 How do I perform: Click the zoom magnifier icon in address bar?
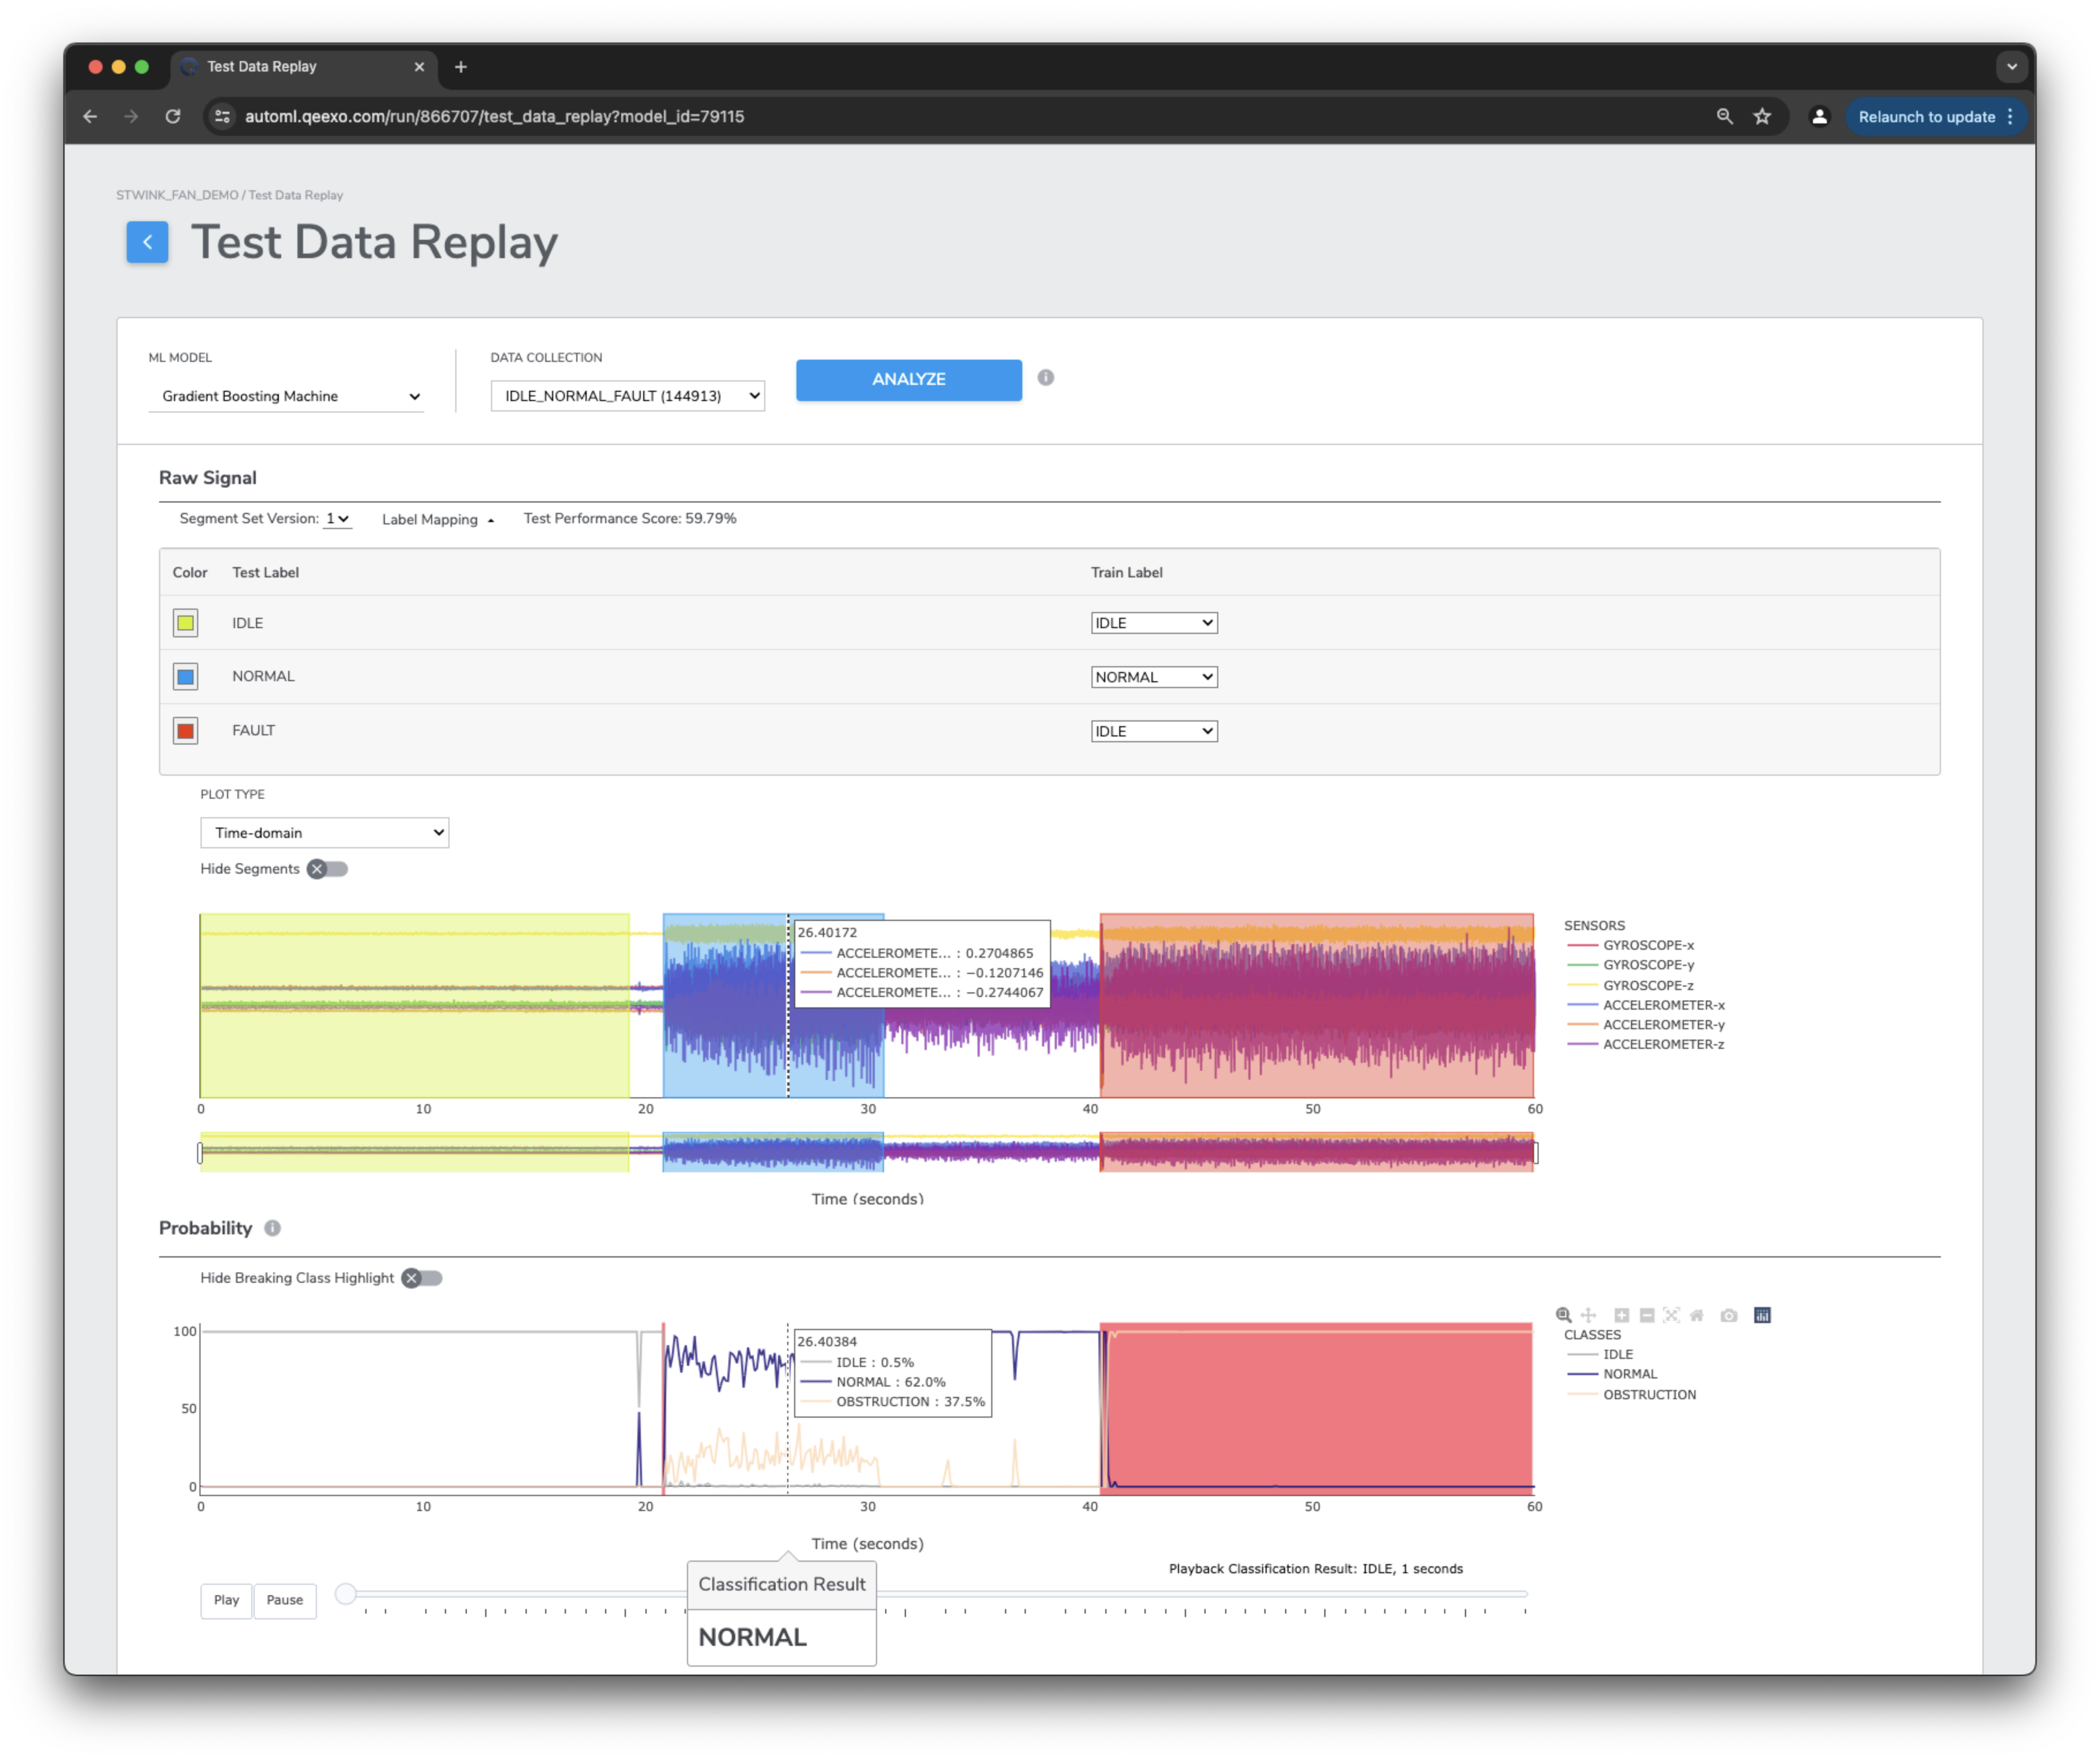coord(1725,116)
